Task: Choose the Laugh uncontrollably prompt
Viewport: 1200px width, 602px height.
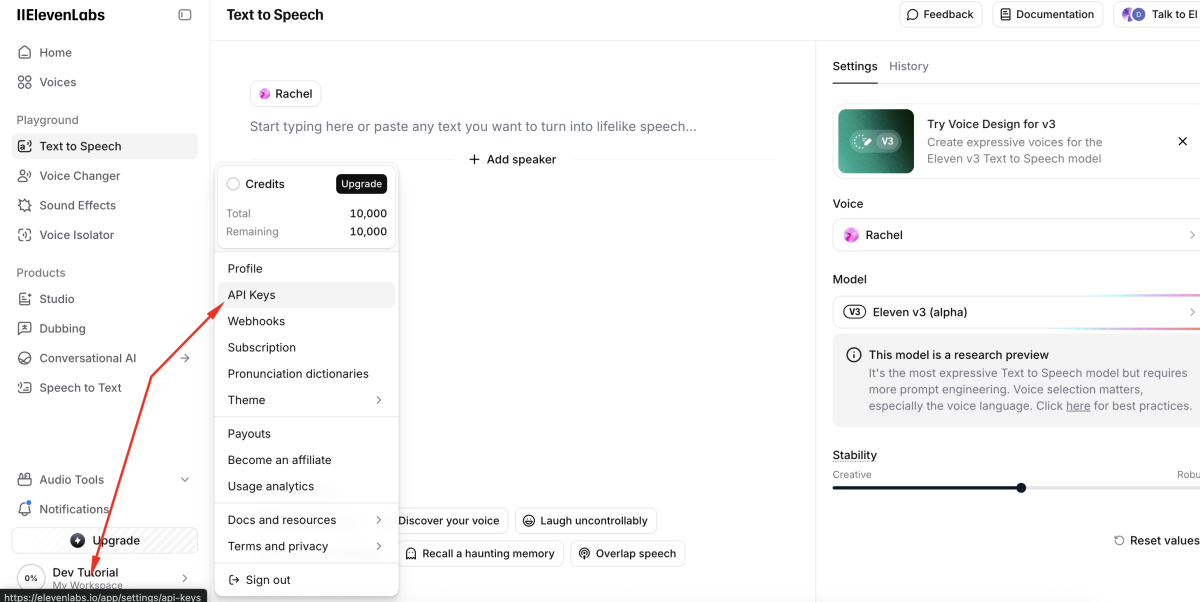Action: pyautogui.click(x=586, y=521)
